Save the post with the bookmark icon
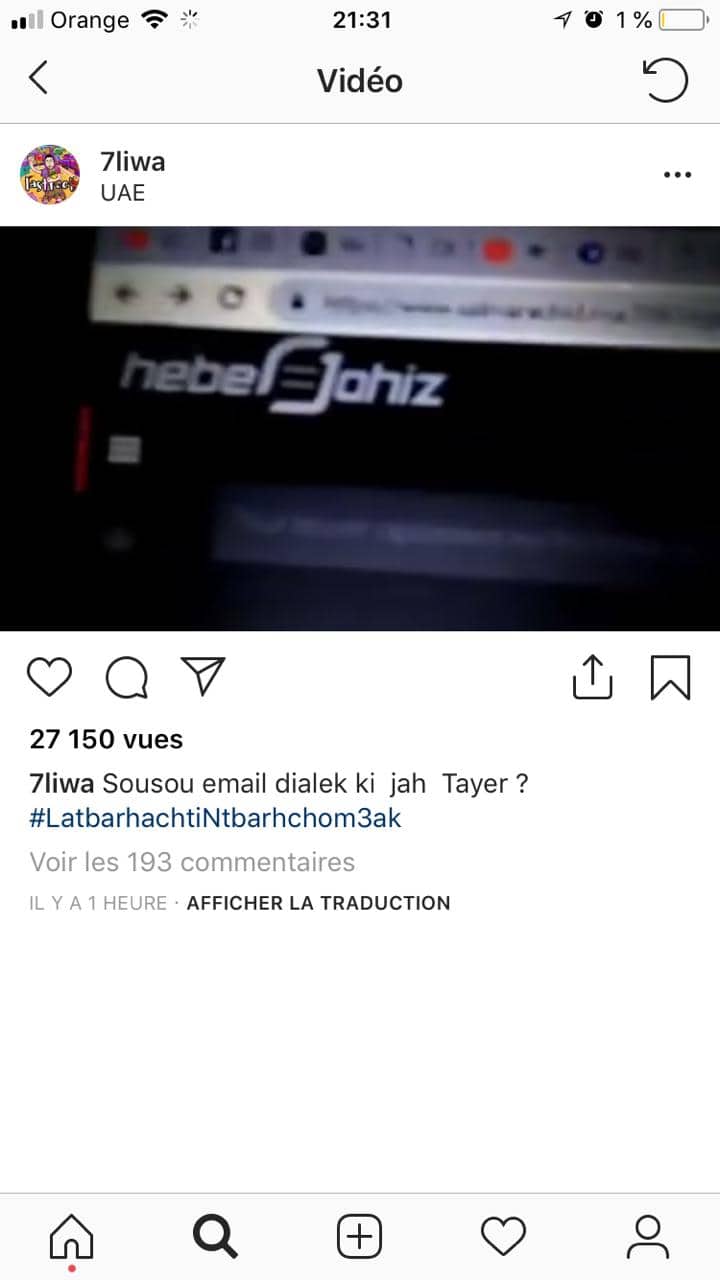 tap(670, 677)
